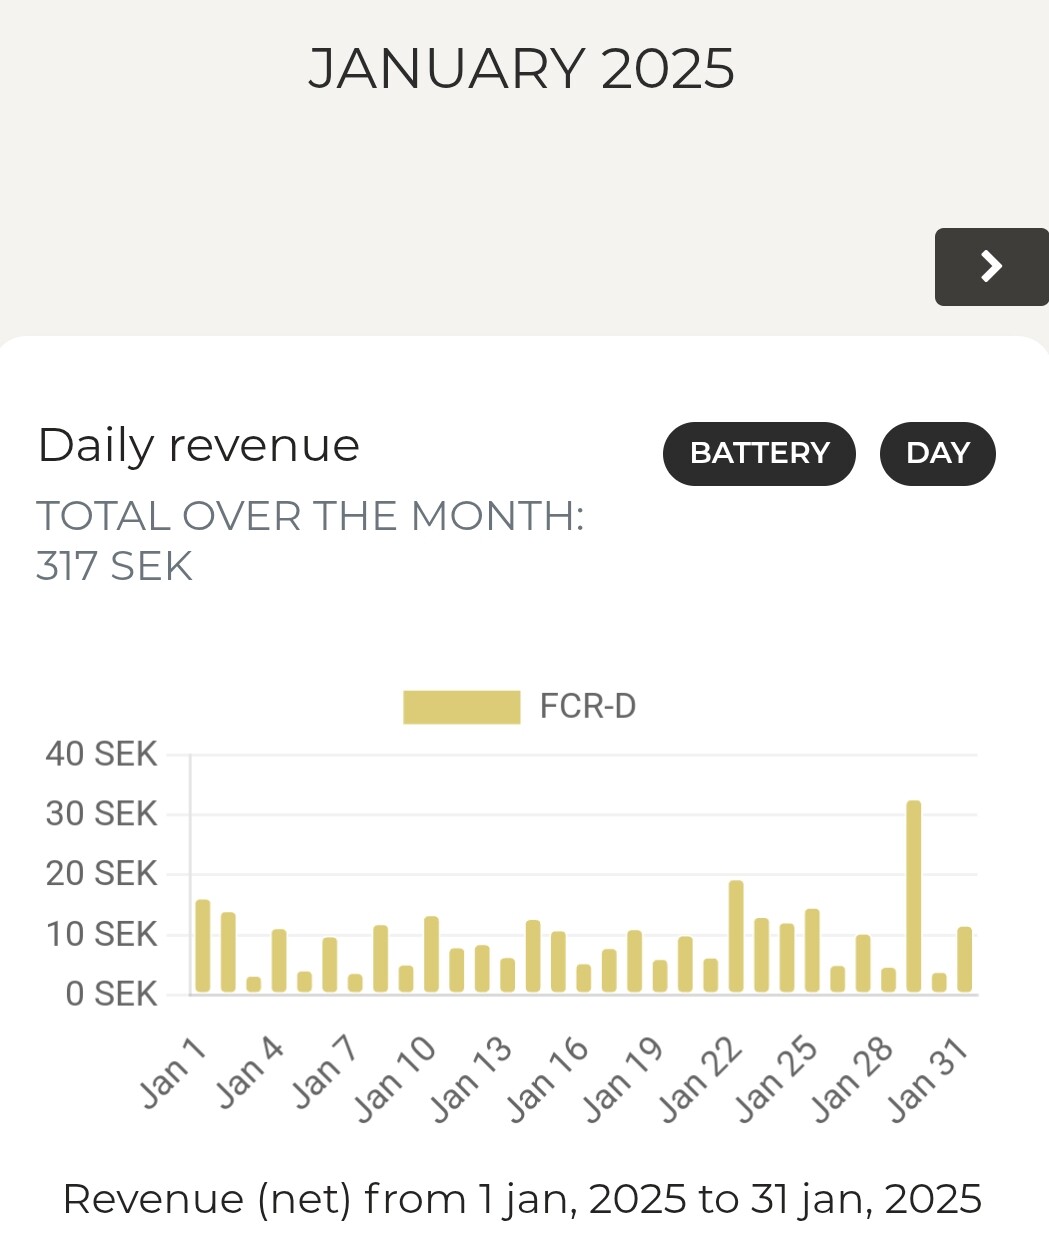Click the Jan 25 revenue bar
The height and width of the screenshot is (1253, 1049).
point(812,950)
